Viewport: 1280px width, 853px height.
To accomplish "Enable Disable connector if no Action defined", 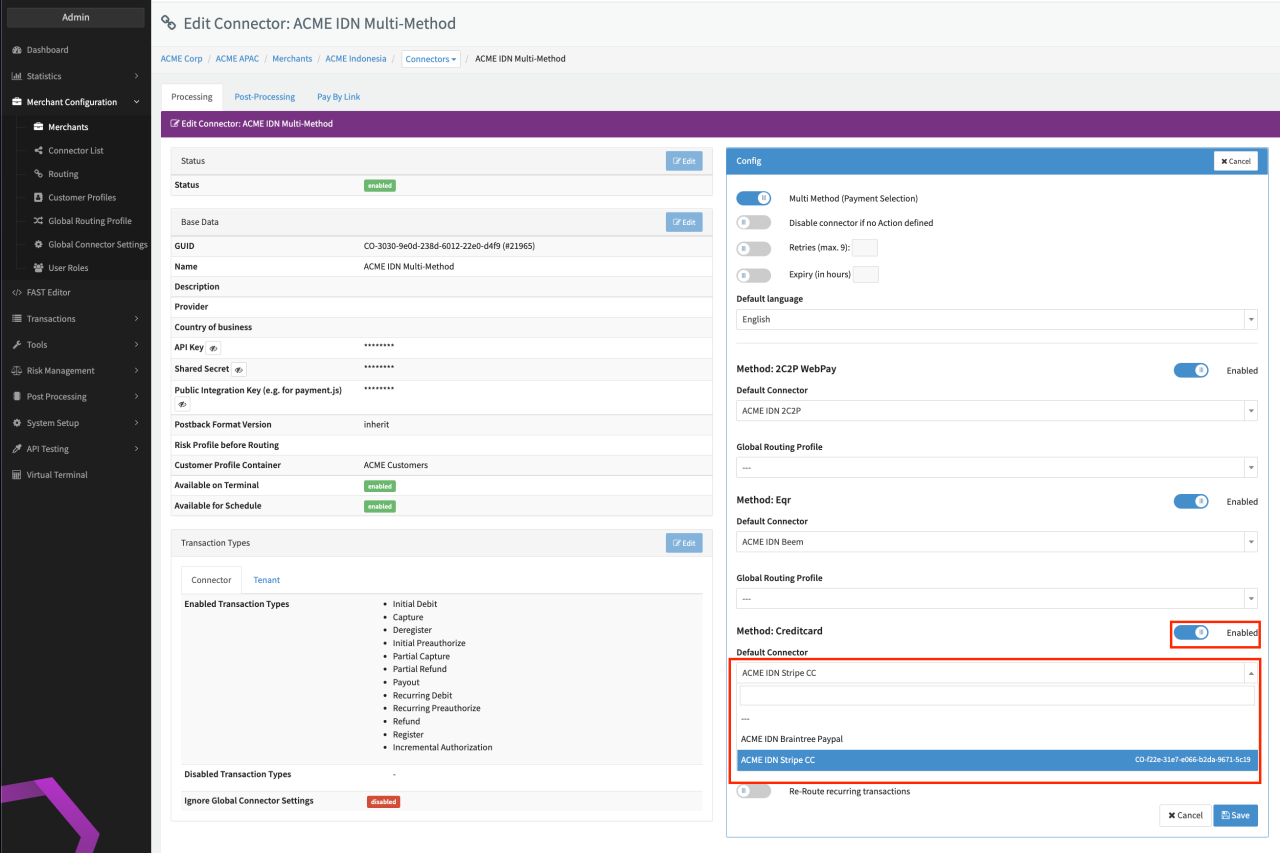I will coord(753,223).
